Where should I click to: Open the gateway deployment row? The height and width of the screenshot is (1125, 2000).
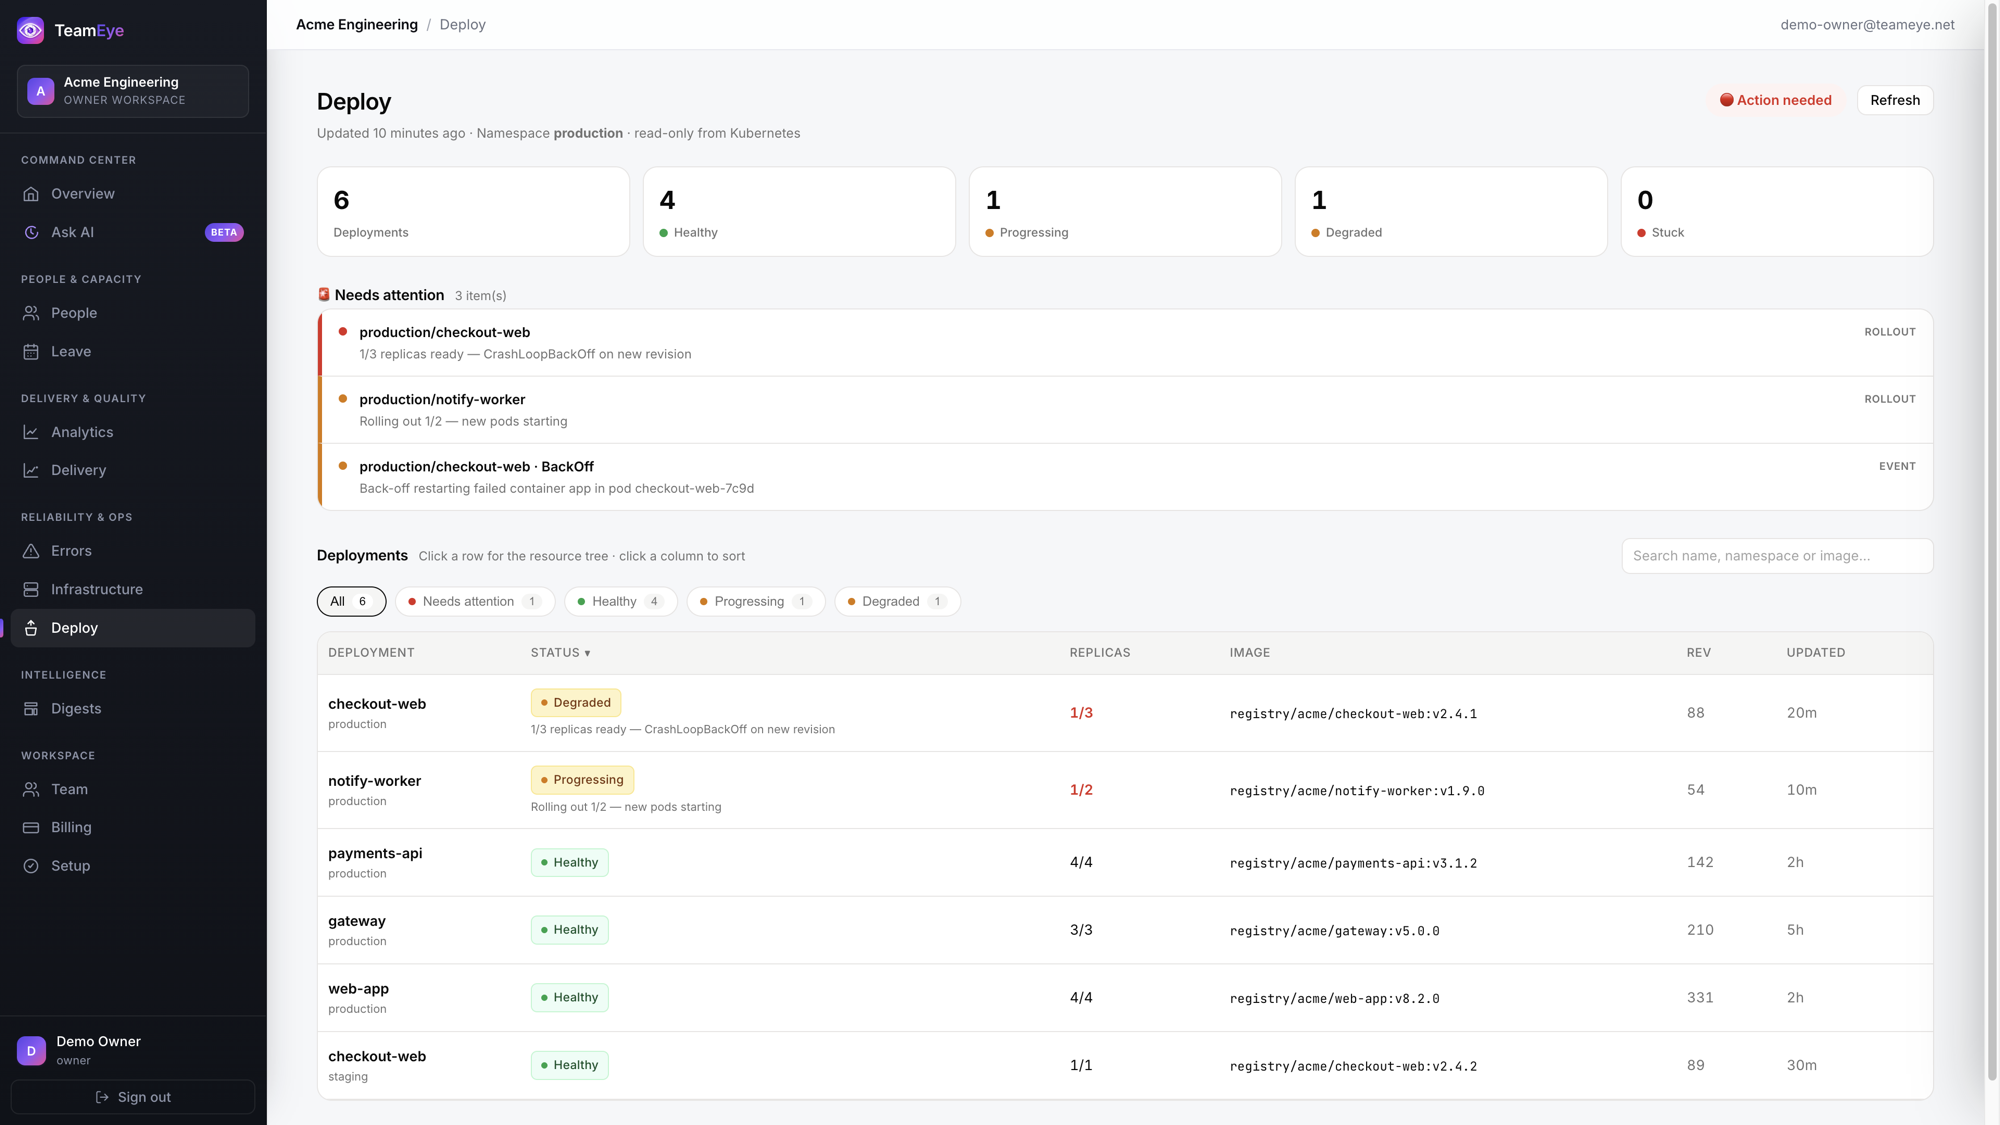pyautogui.click(x=1125, y=930)
